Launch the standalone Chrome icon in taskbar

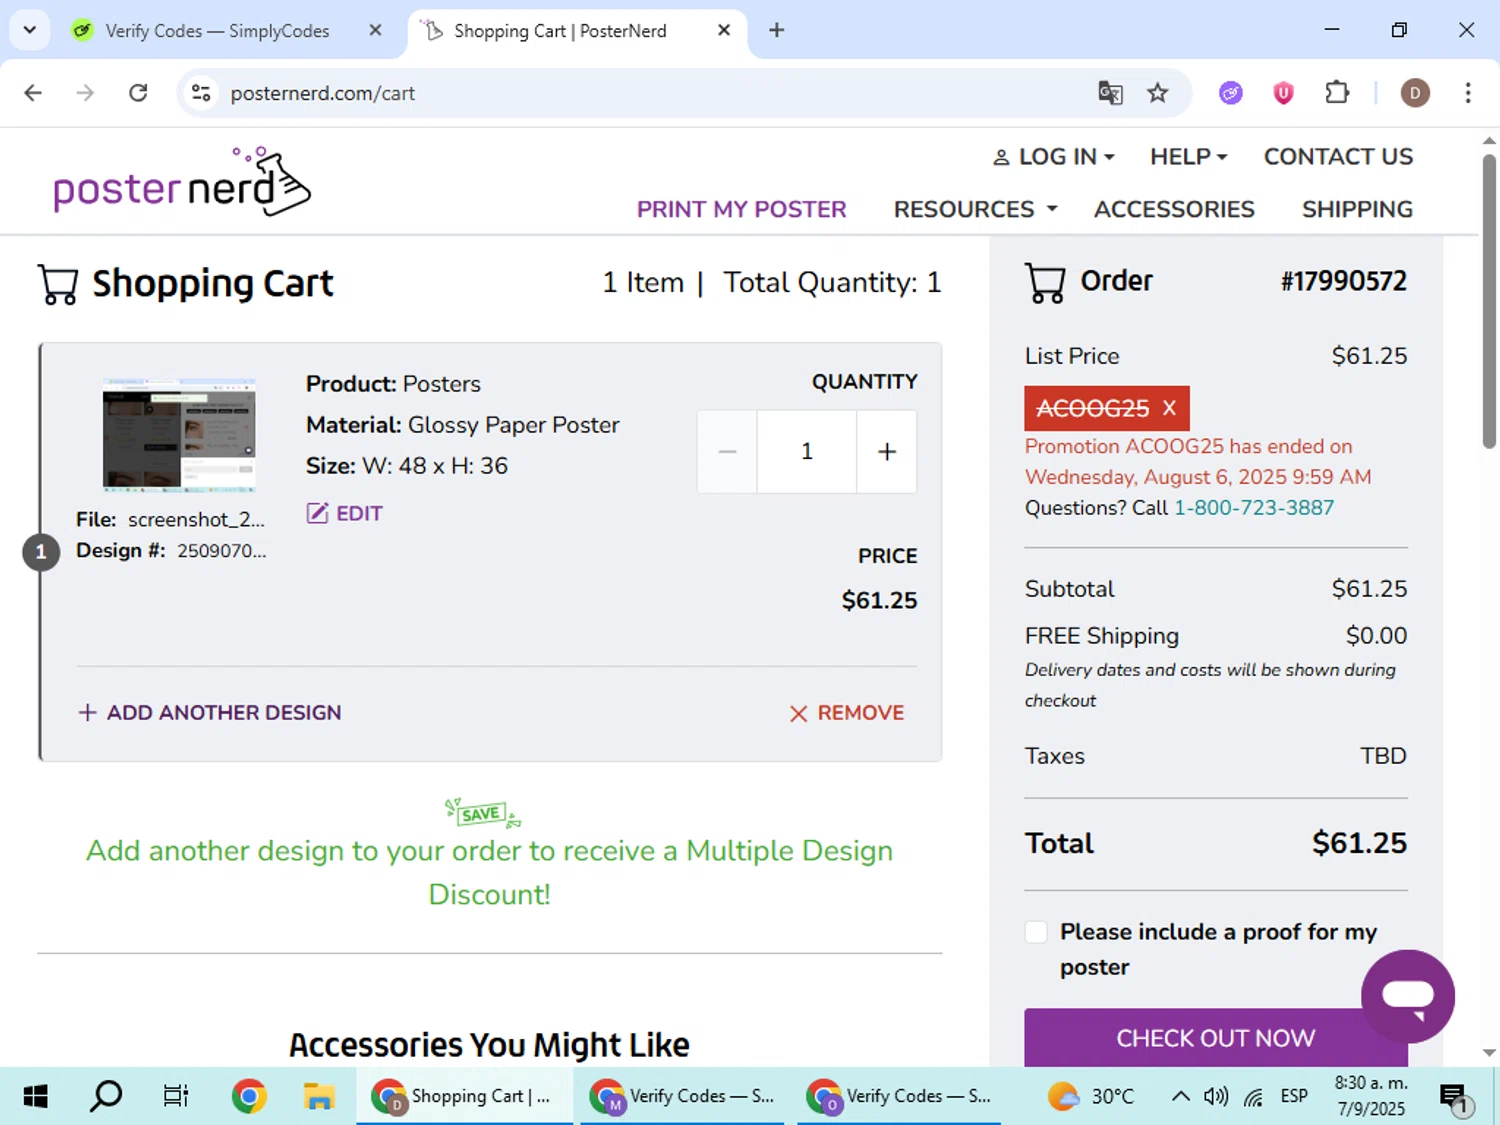(x=249, y=1097)
